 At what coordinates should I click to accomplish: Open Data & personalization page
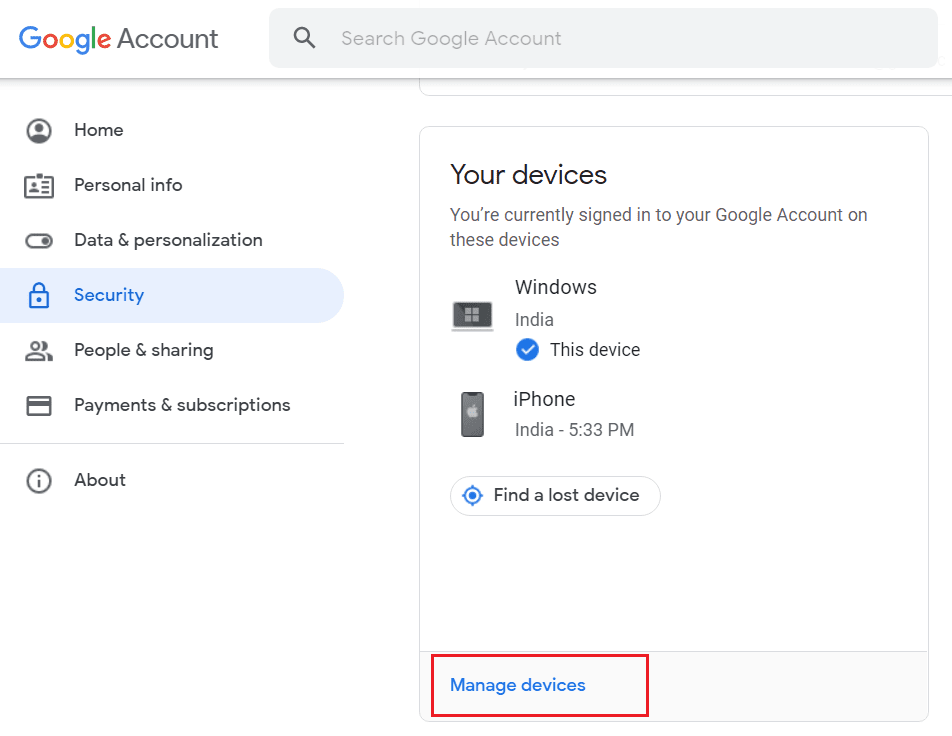click(x=168, y=240)
